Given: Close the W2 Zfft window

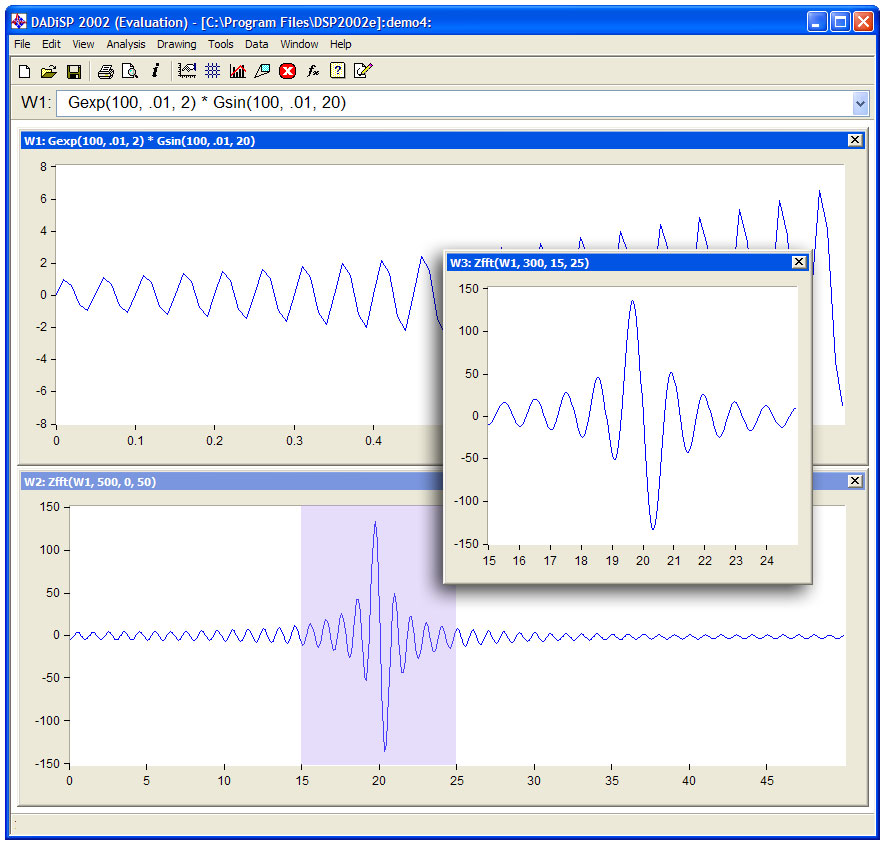Looking at the screenshot, I should pos(855,480).
